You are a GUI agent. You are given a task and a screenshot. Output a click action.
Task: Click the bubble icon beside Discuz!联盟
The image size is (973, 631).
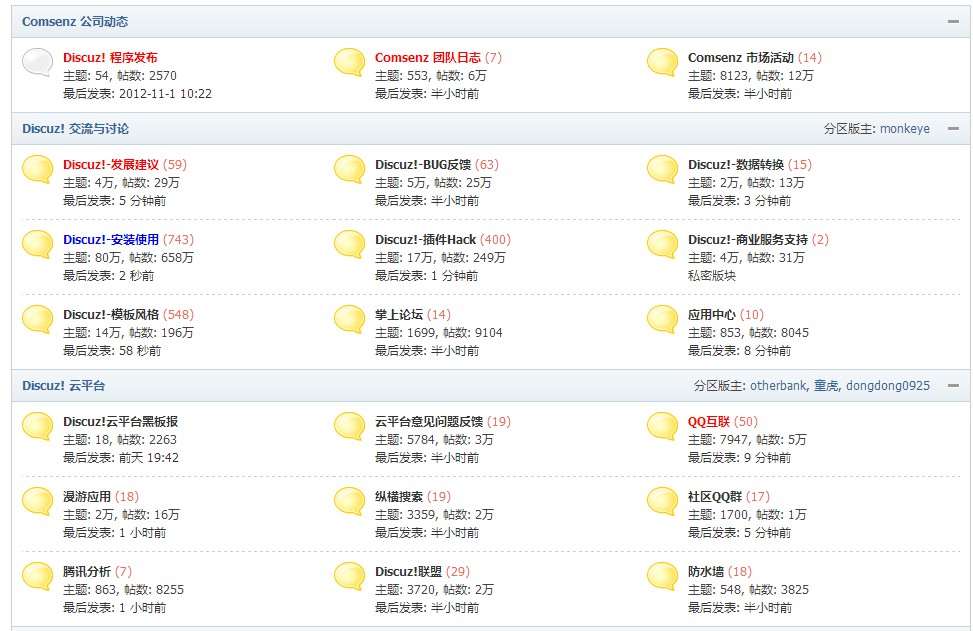click(349, 576)
